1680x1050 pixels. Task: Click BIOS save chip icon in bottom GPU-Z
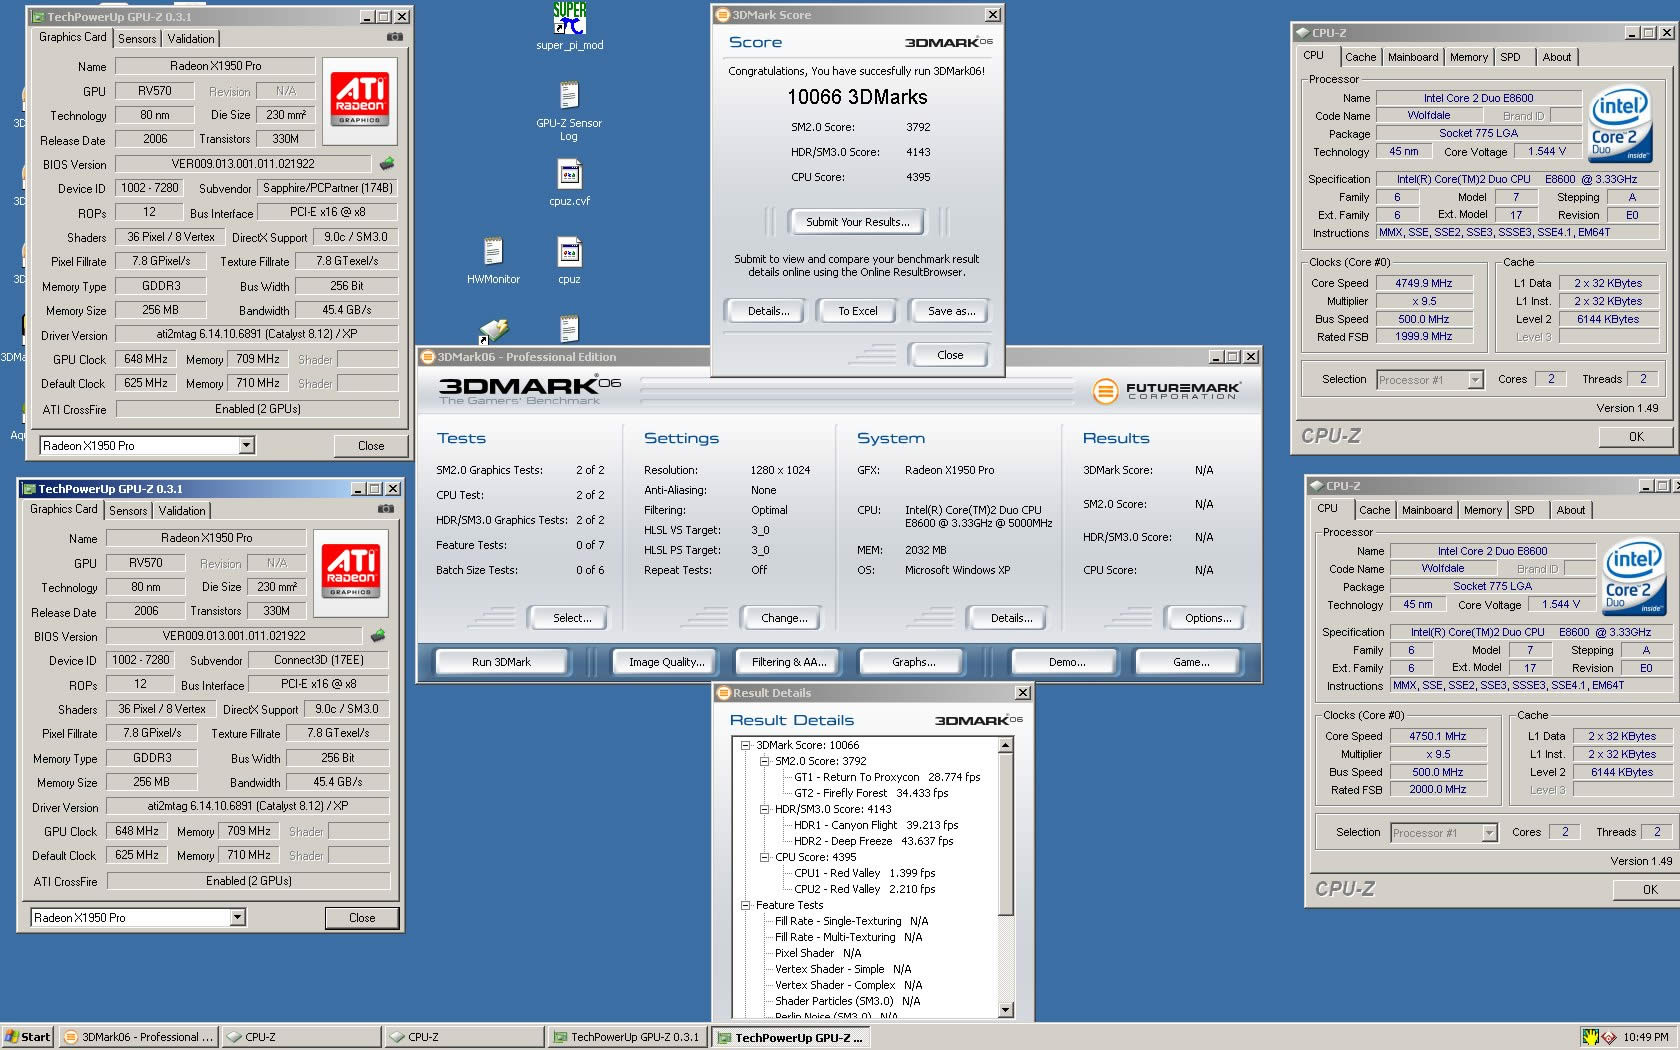(378, 635)
